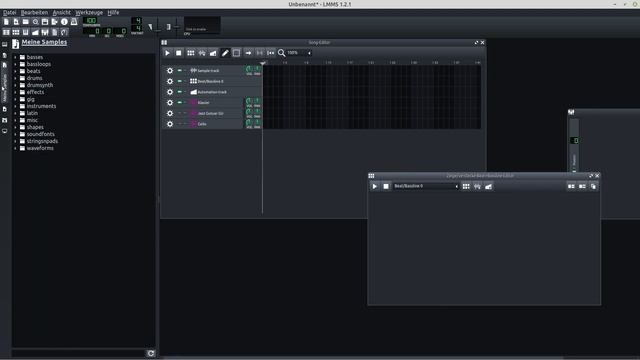Expand the effects folder

(16, 92)
